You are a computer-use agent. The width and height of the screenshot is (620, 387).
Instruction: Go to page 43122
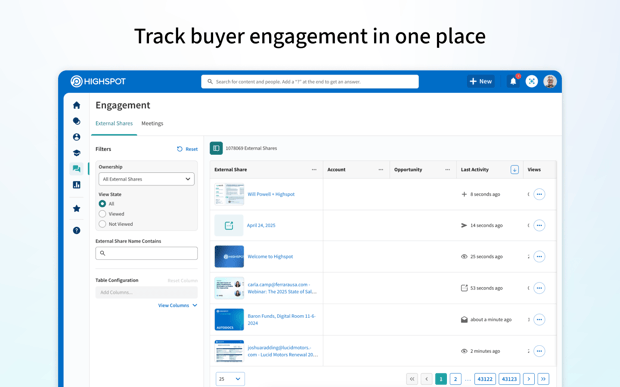485,379
